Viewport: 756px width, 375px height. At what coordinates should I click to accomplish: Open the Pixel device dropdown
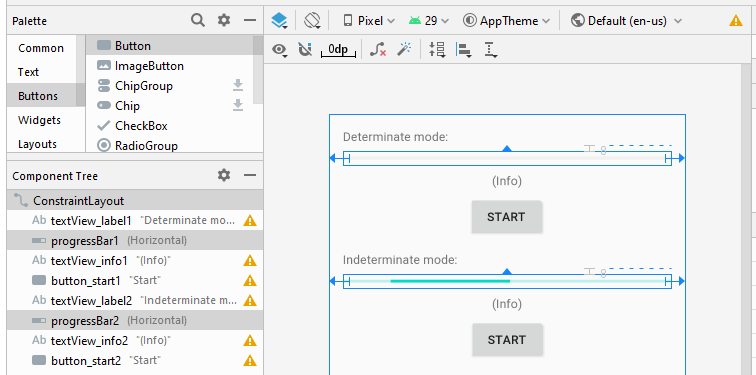click(x=369, y=21)
